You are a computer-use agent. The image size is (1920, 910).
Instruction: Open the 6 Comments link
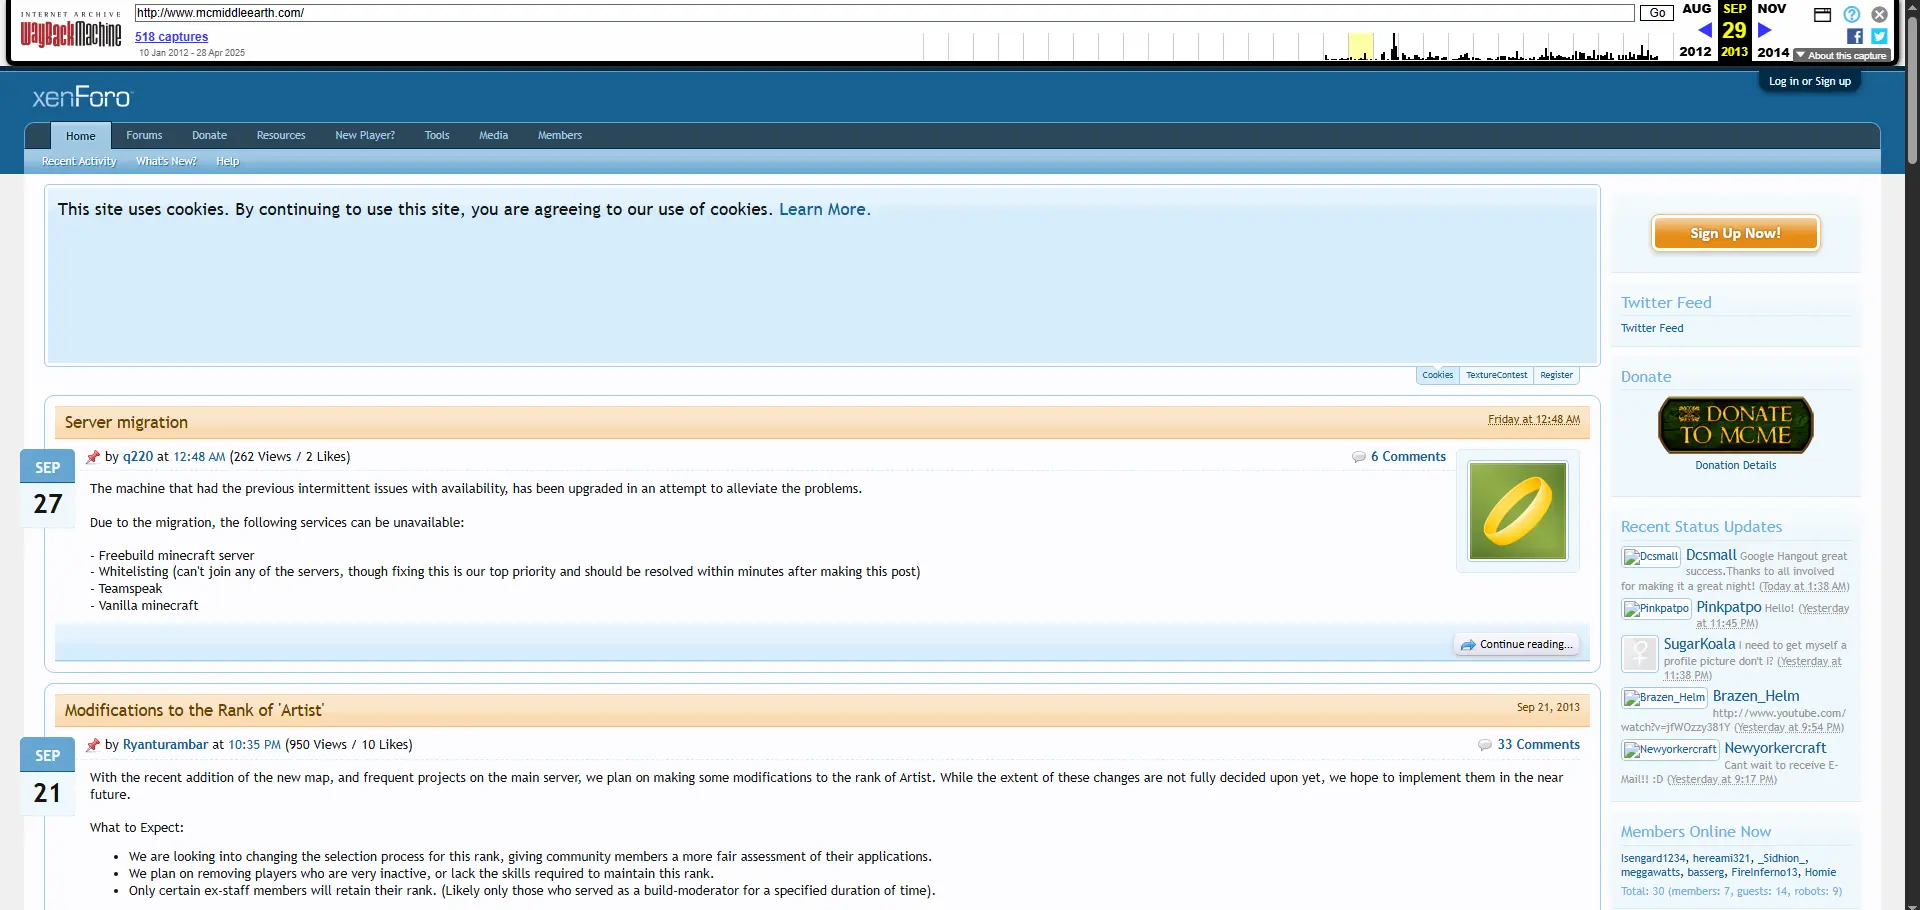coord(1407,457)
